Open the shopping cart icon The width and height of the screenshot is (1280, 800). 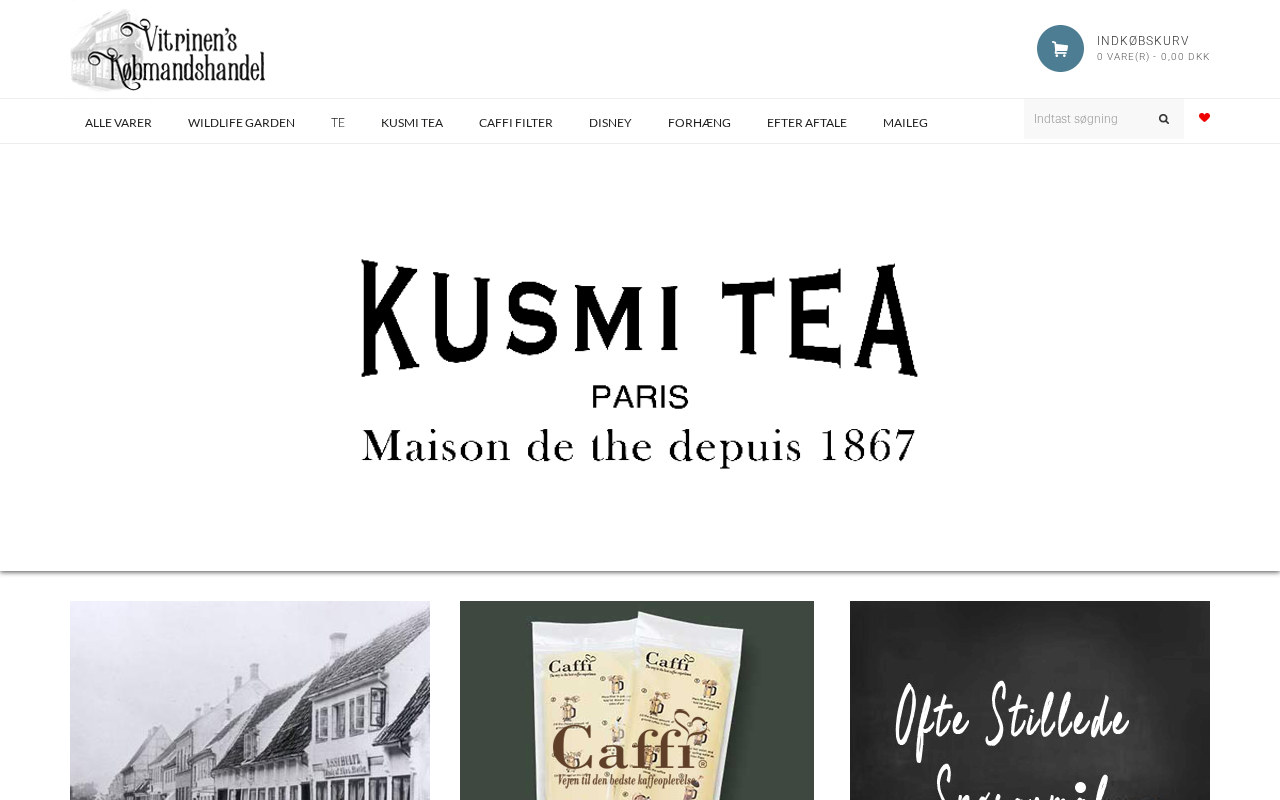(1060, 48)
